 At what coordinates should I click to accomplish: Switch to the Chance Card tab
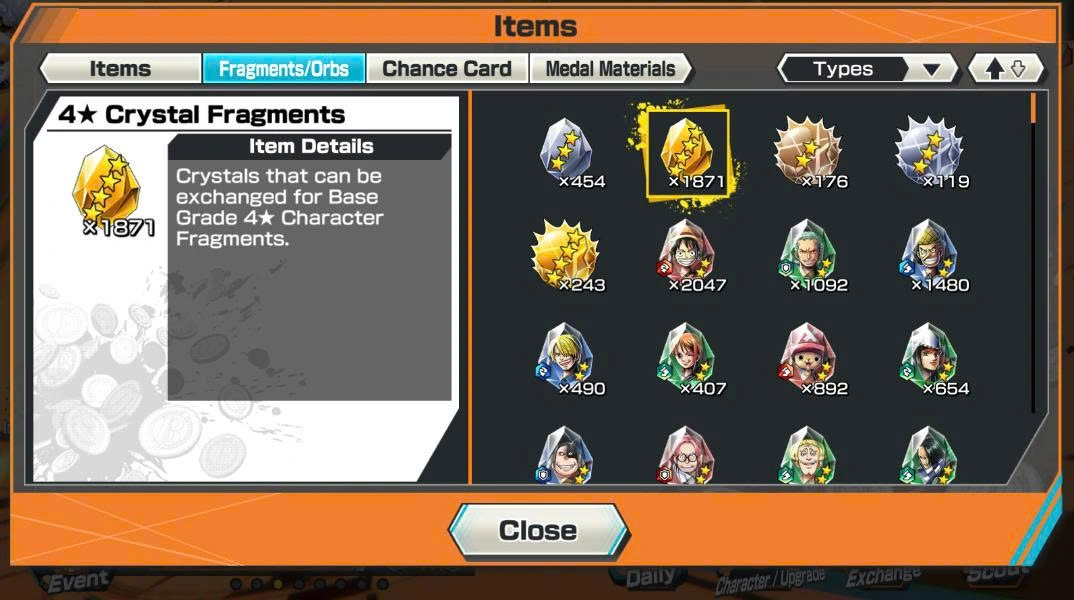click(x=447, y=68)
